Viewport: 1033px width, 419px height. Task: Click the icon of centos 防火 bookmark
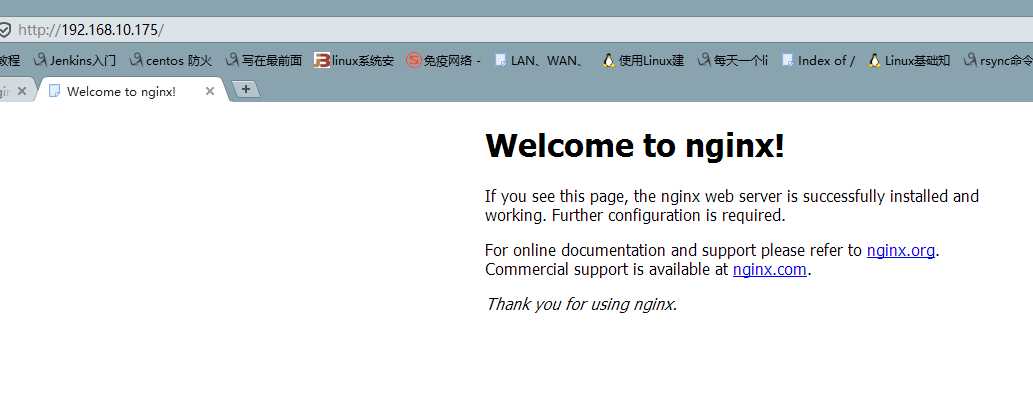click(136, 60)
